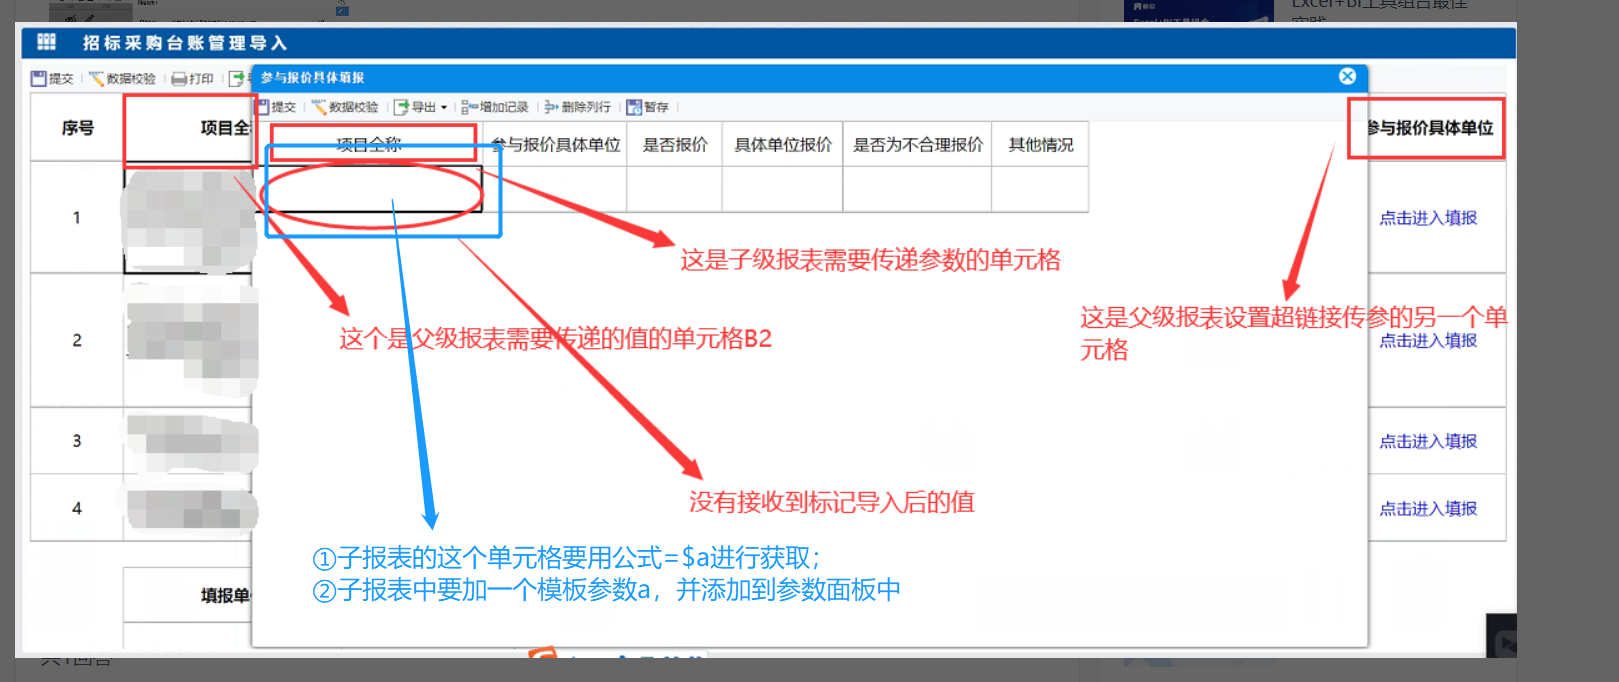Click row number 1 in 序号 column
Viewport: 1619px width, 682px height.
77,217
